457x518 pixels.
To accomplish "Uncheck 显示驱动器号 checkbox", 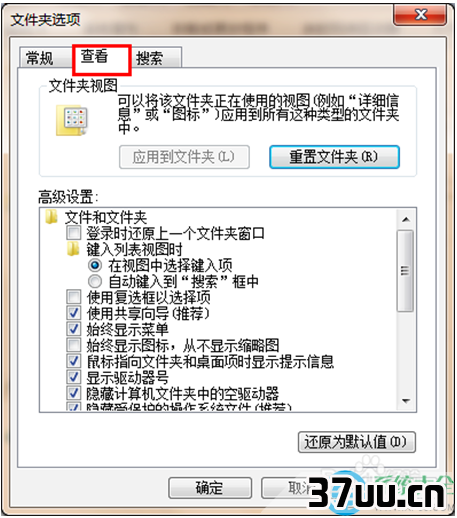I will click(x=74, y=377).
